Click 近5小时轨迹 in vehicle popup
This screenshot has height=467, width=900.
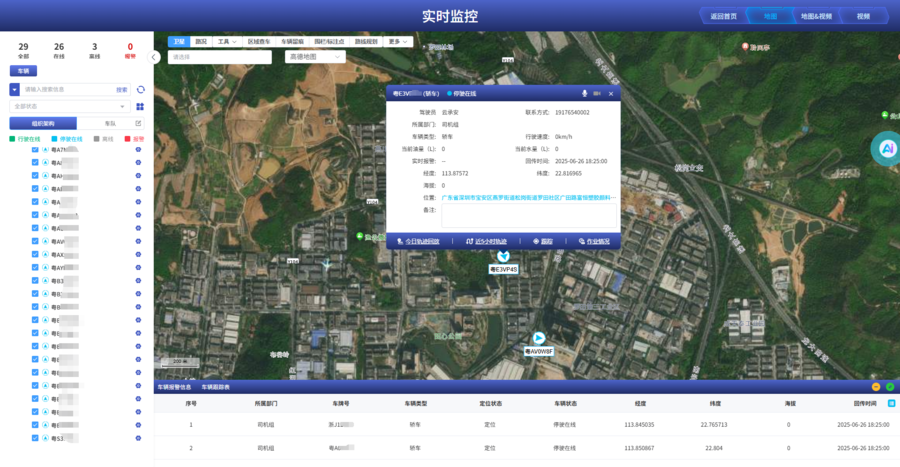(x=487, y=242)
